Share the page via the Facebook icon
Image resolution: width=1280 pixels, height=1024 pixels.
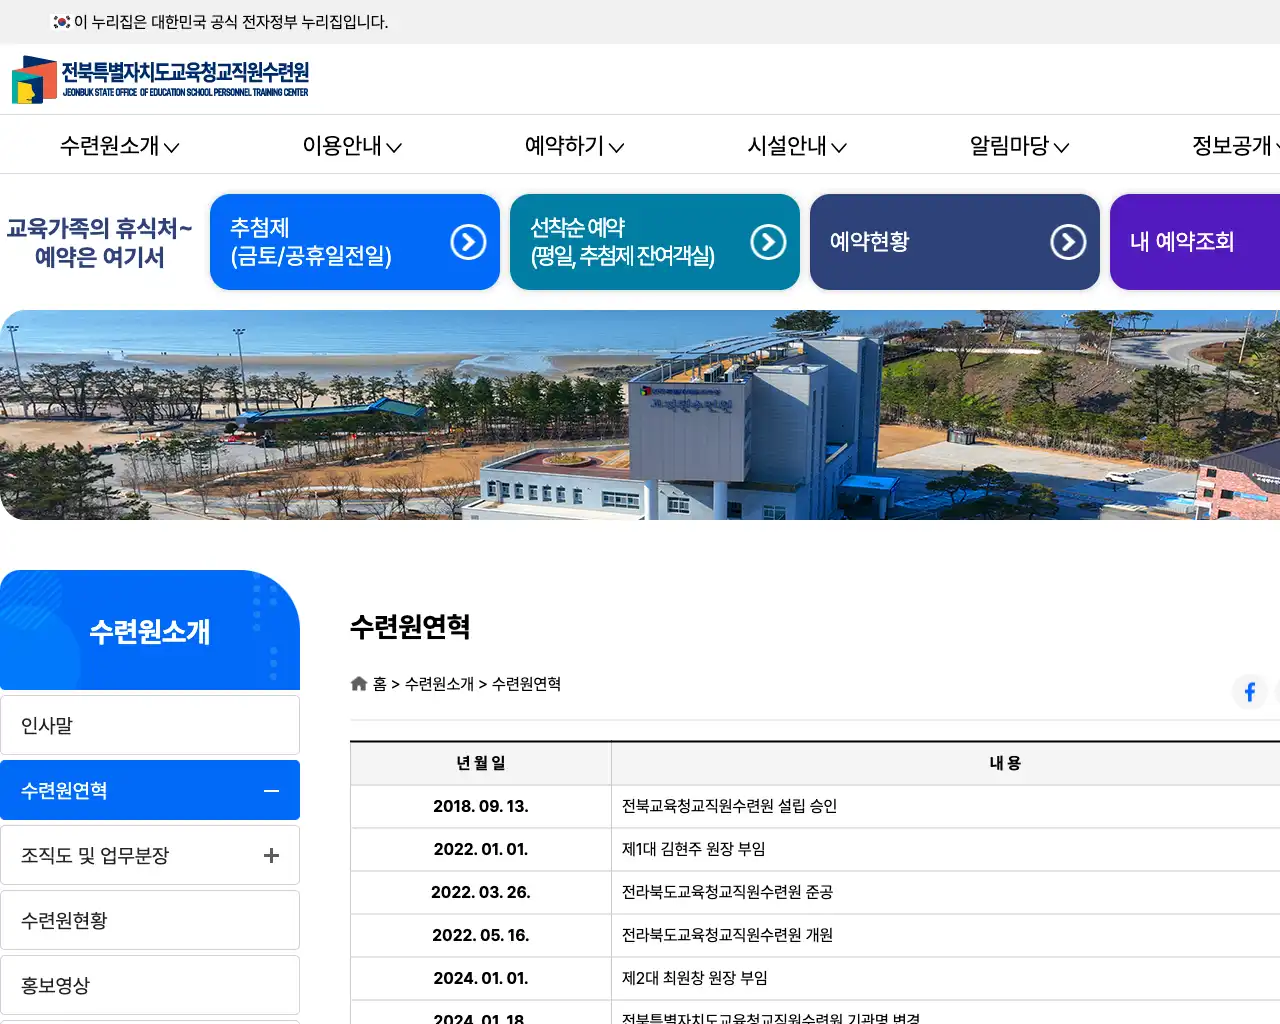(x=1250, y=691)
